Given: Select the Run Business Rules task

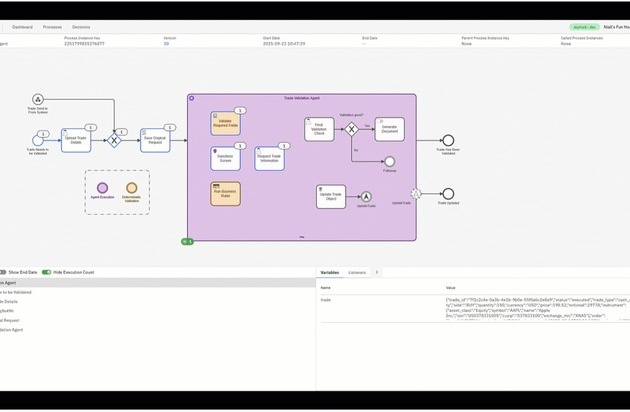Looking at the screenshot, I should pos(225,193).
